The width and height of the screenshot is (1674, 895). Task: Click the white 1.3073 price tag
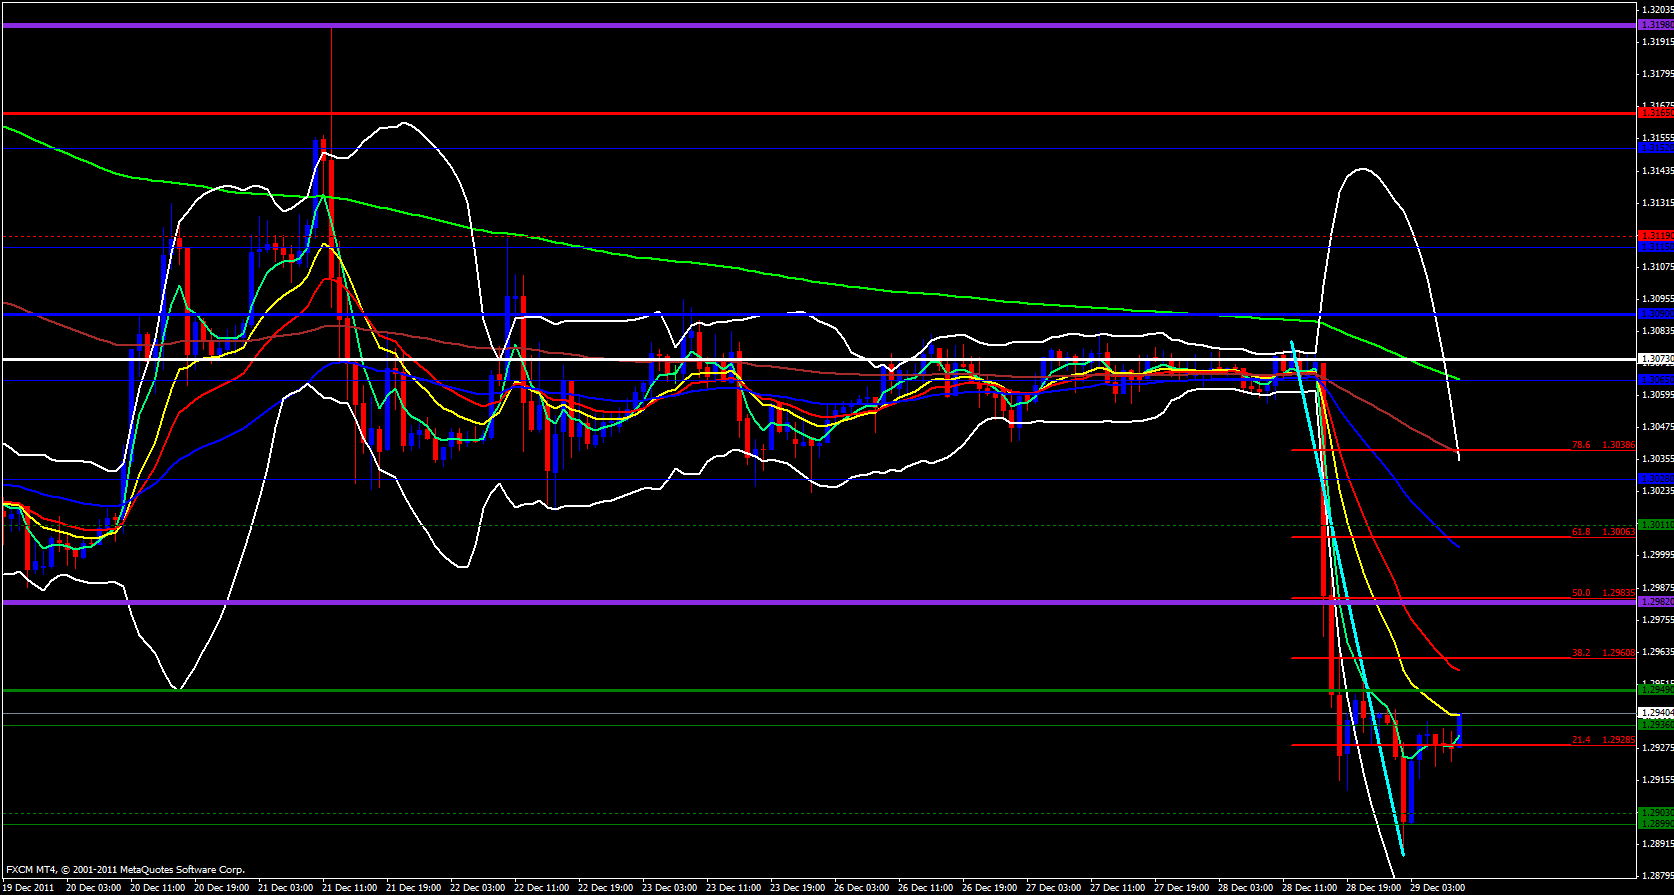point(1655,359)
